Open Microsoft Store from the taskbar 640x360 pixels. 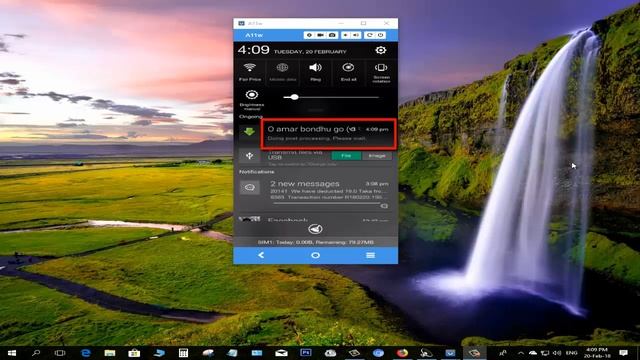(134, 353)
